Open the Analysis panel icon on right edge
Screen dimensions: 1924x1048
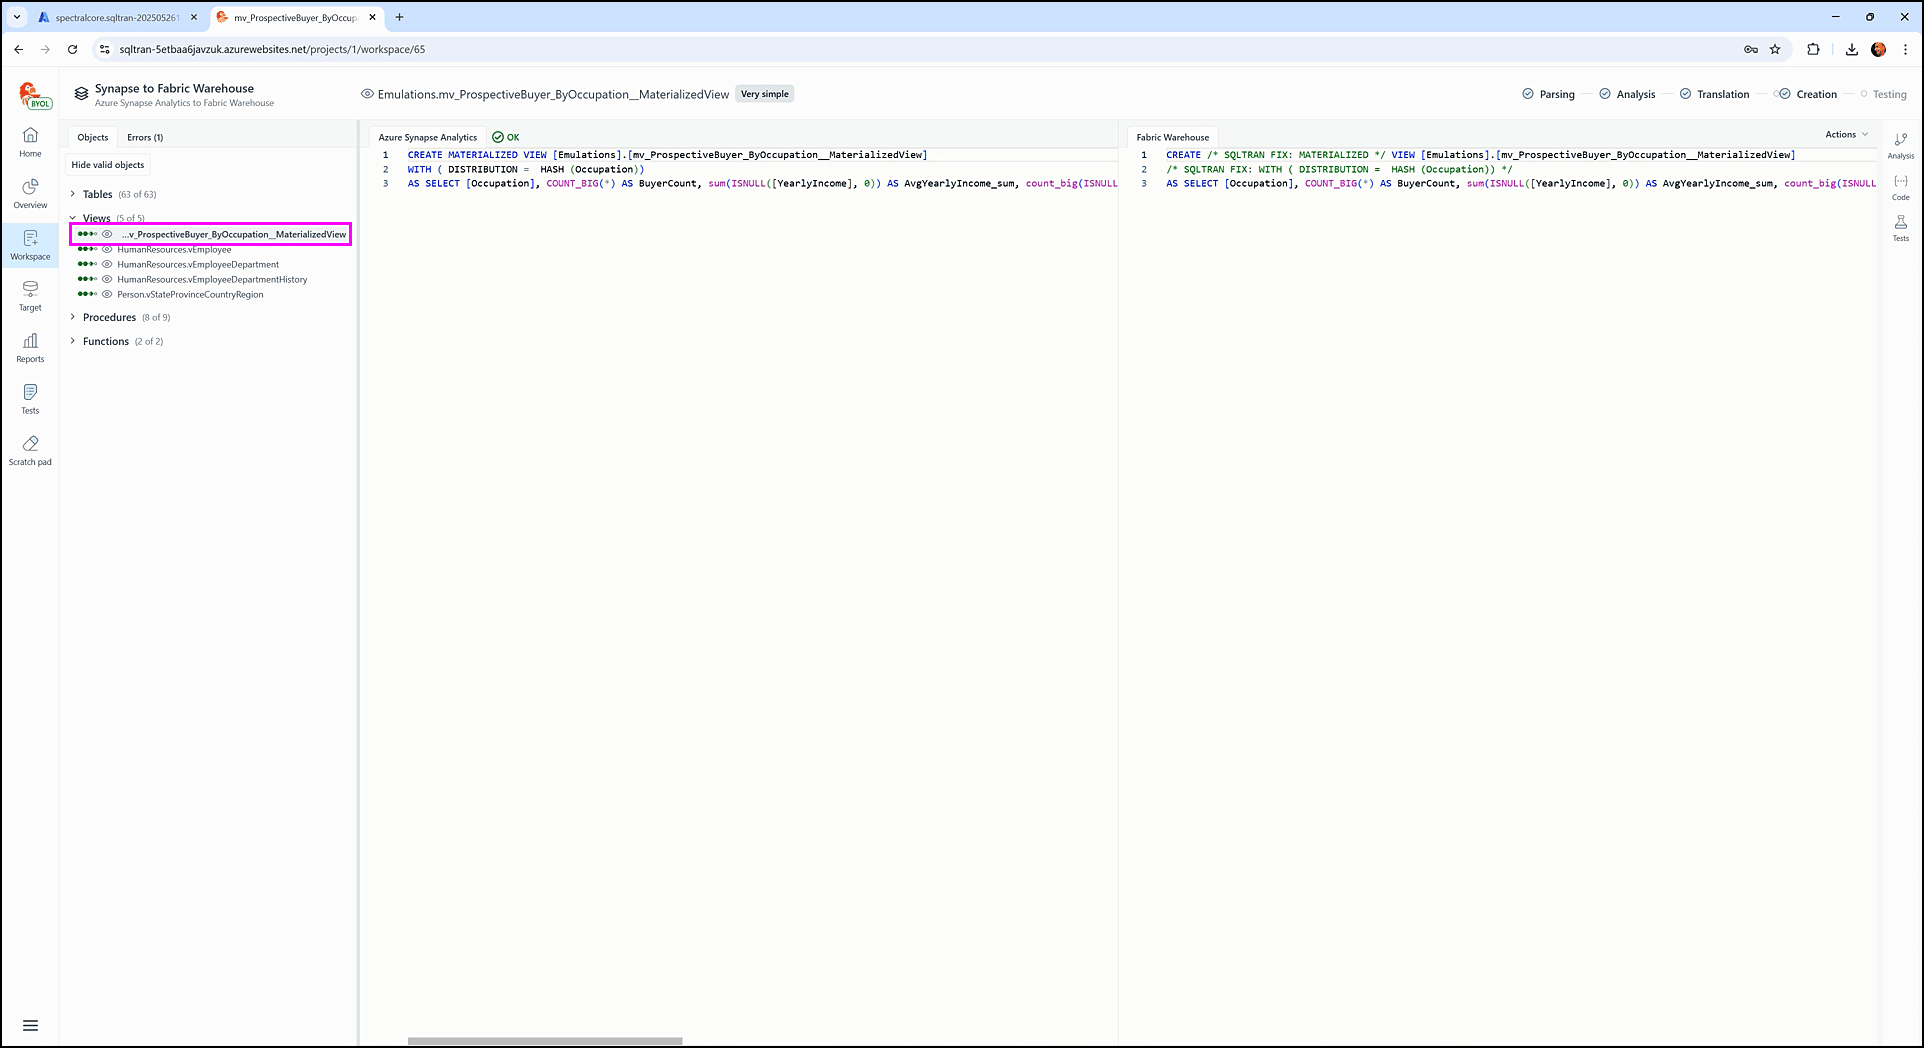[1901, 145]
